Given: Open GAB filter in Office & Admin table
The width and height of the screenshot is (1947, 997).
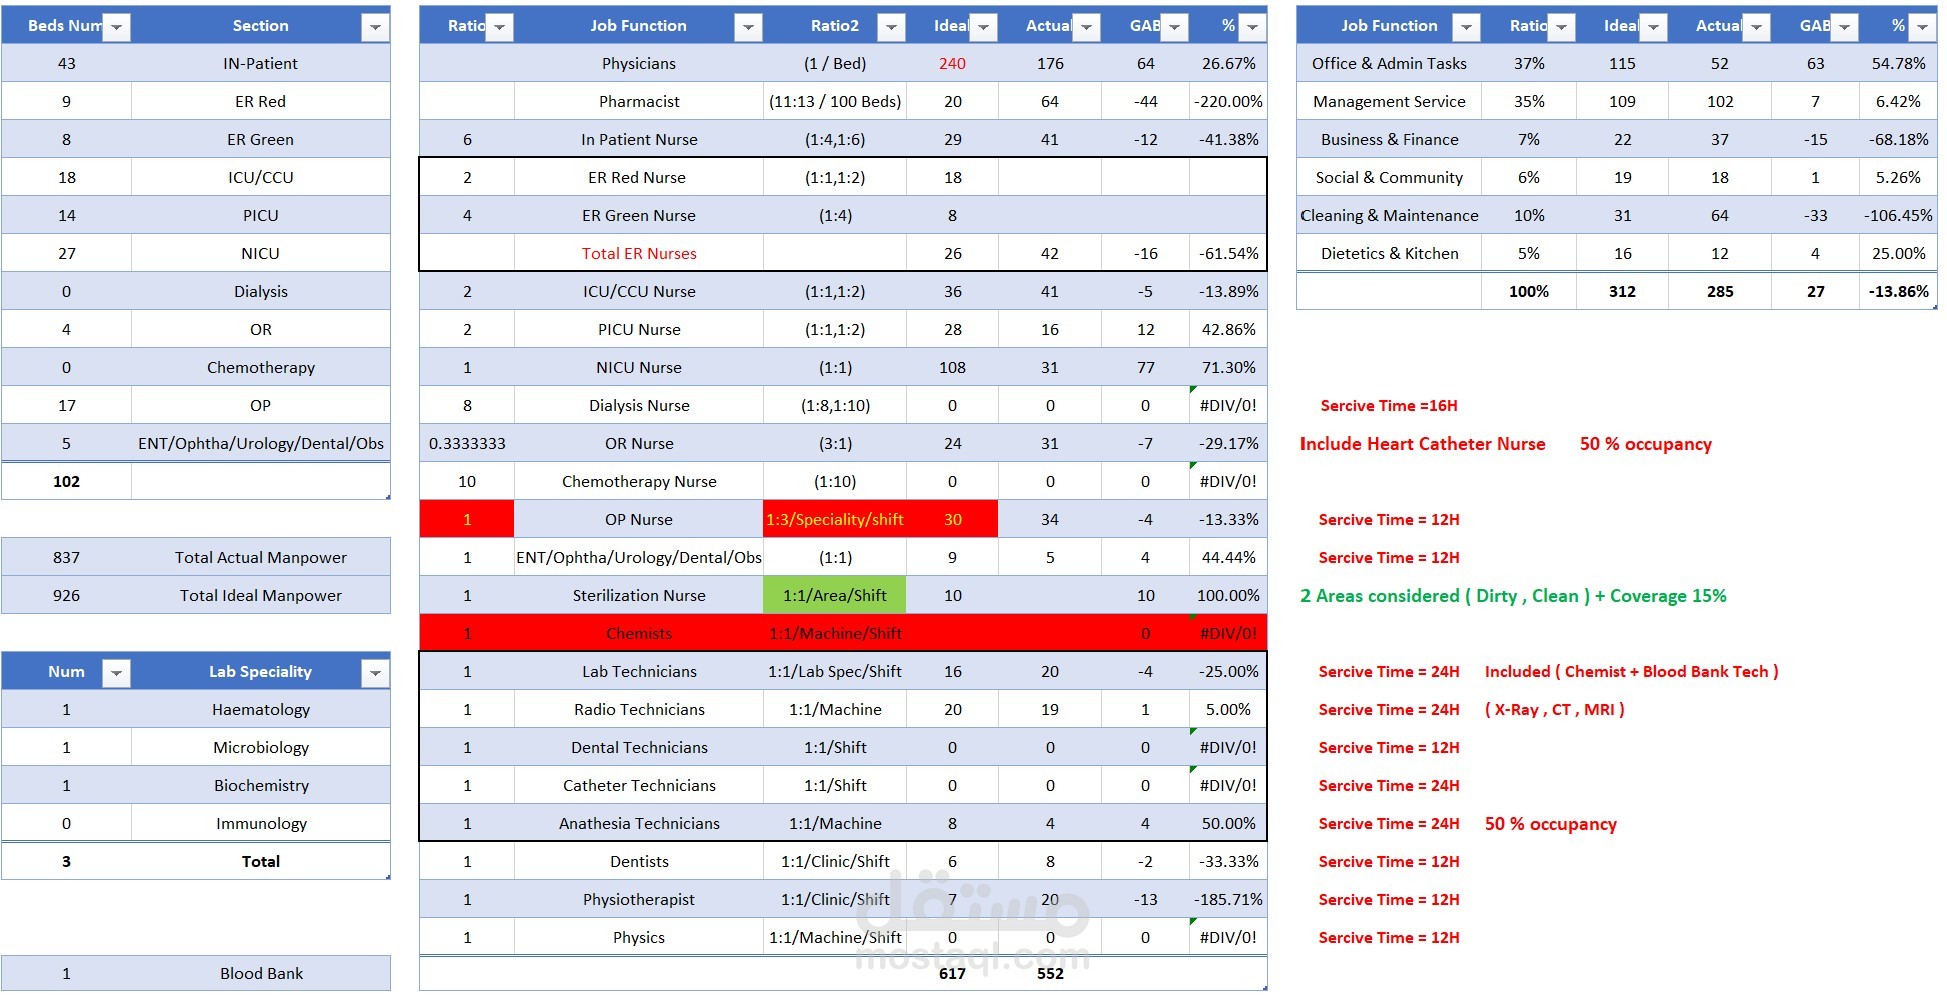Looking at the screenshot, I should [x=1844, y=27].
